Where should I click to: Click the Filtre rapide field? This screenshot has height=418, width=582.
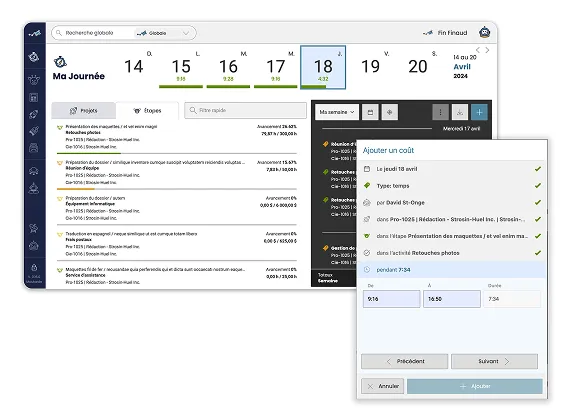(x=245, y=110)
